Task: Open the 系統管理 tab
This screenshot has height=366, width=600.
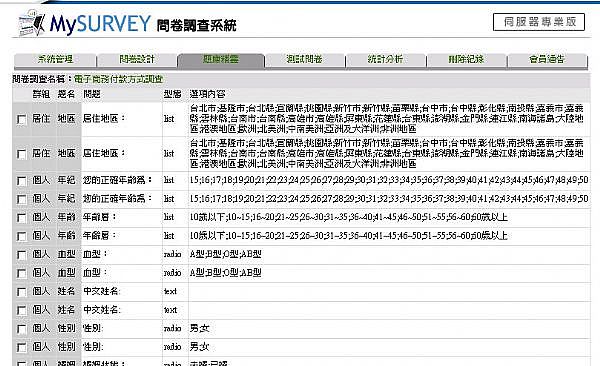Action: (x=55, y=60)
